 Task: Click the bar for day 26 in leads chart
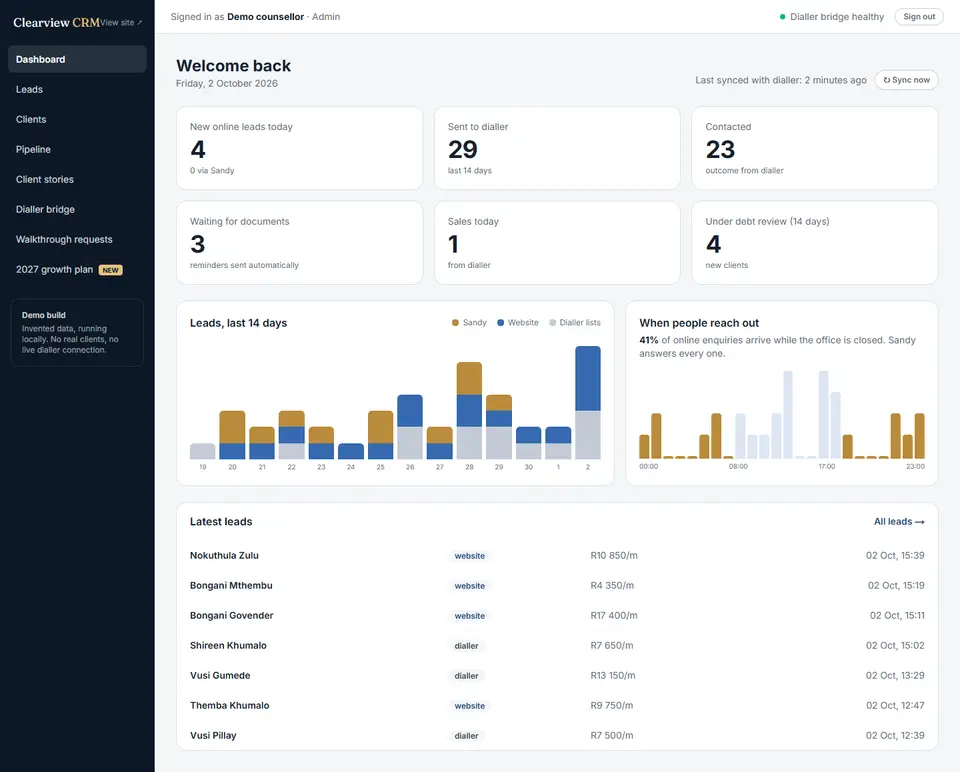point(410,427)
